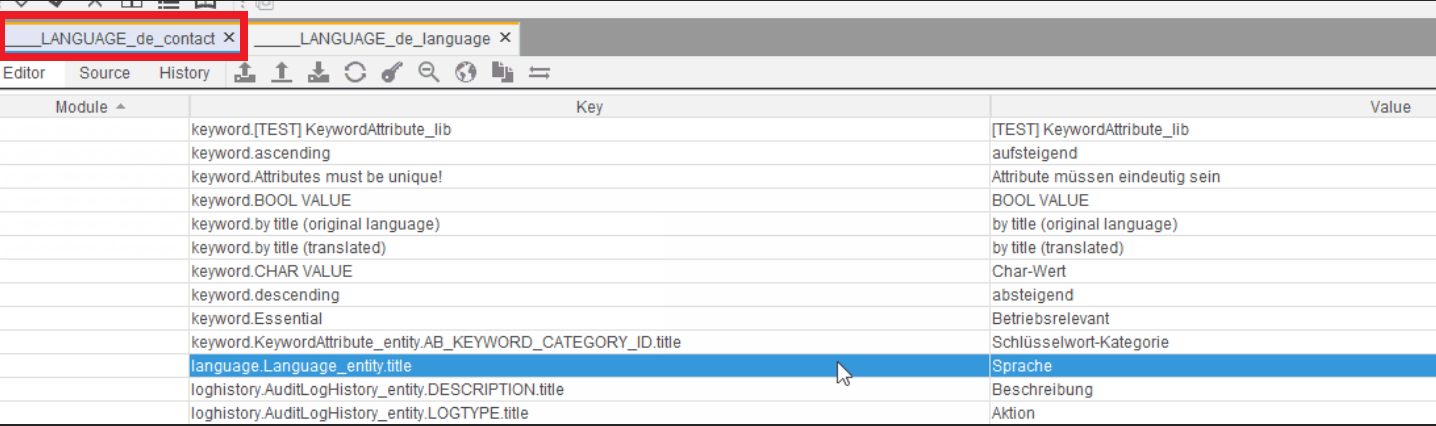Select the keyword.ascending key row
The height and width of the screenshot is (426, 1436).
tap(261, 153)
